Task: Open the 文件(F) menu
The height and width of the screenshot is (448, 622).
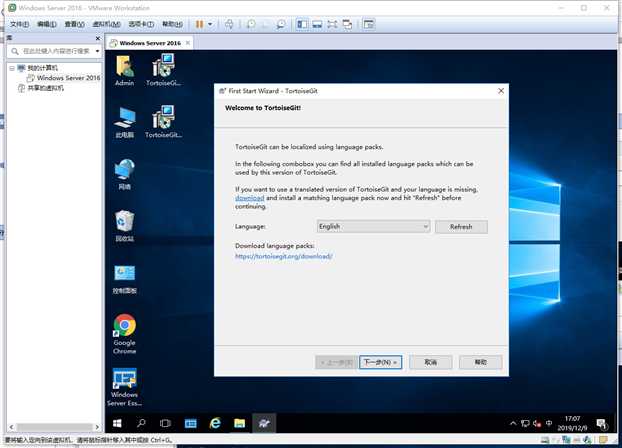Action: pos(19,24)
